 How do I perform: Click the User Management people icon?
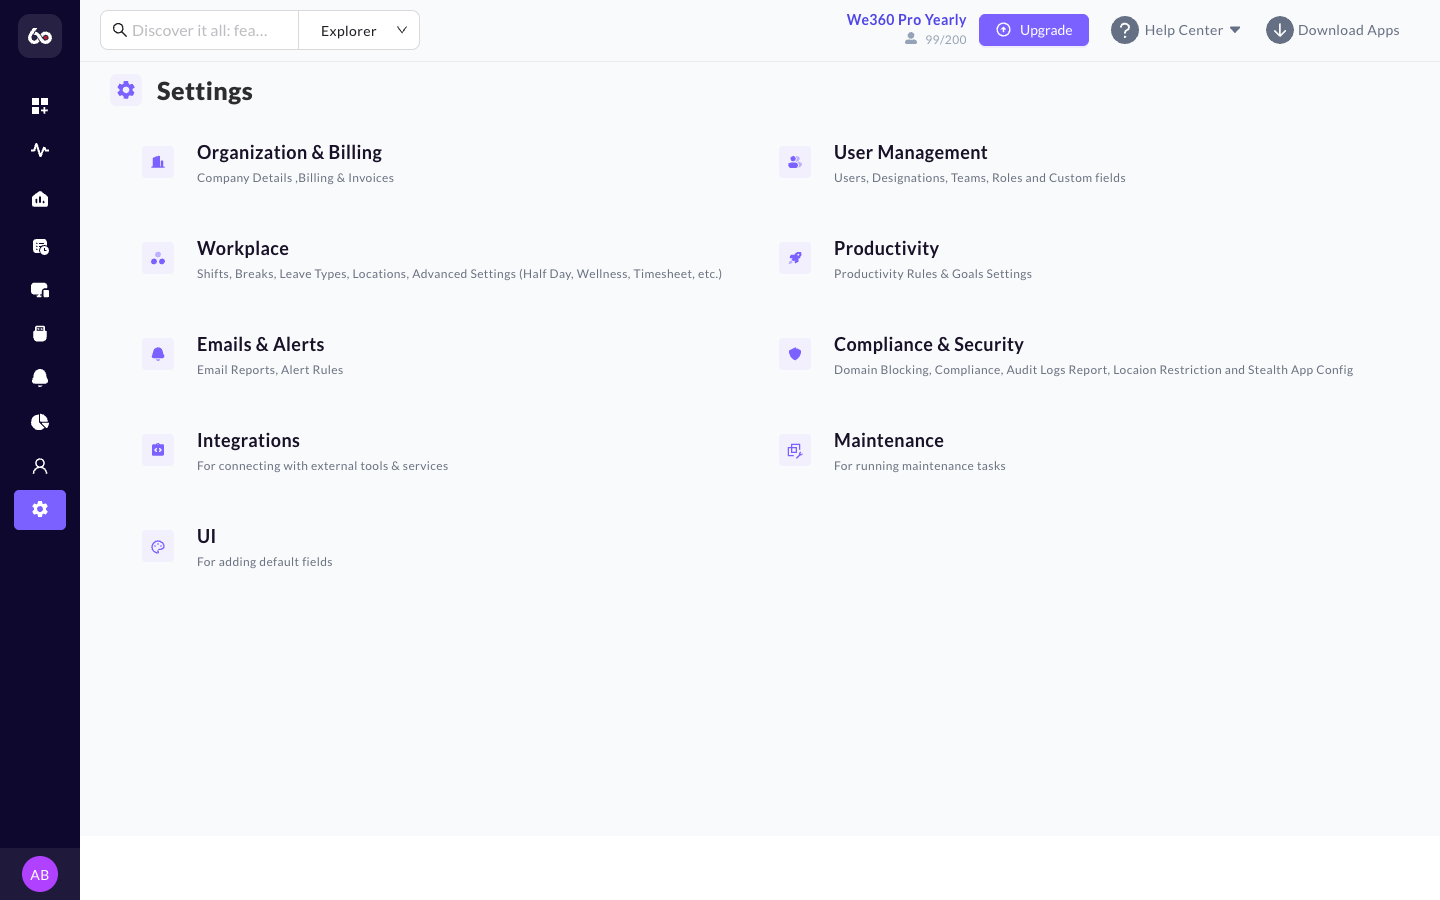click(x=795, y=162)
